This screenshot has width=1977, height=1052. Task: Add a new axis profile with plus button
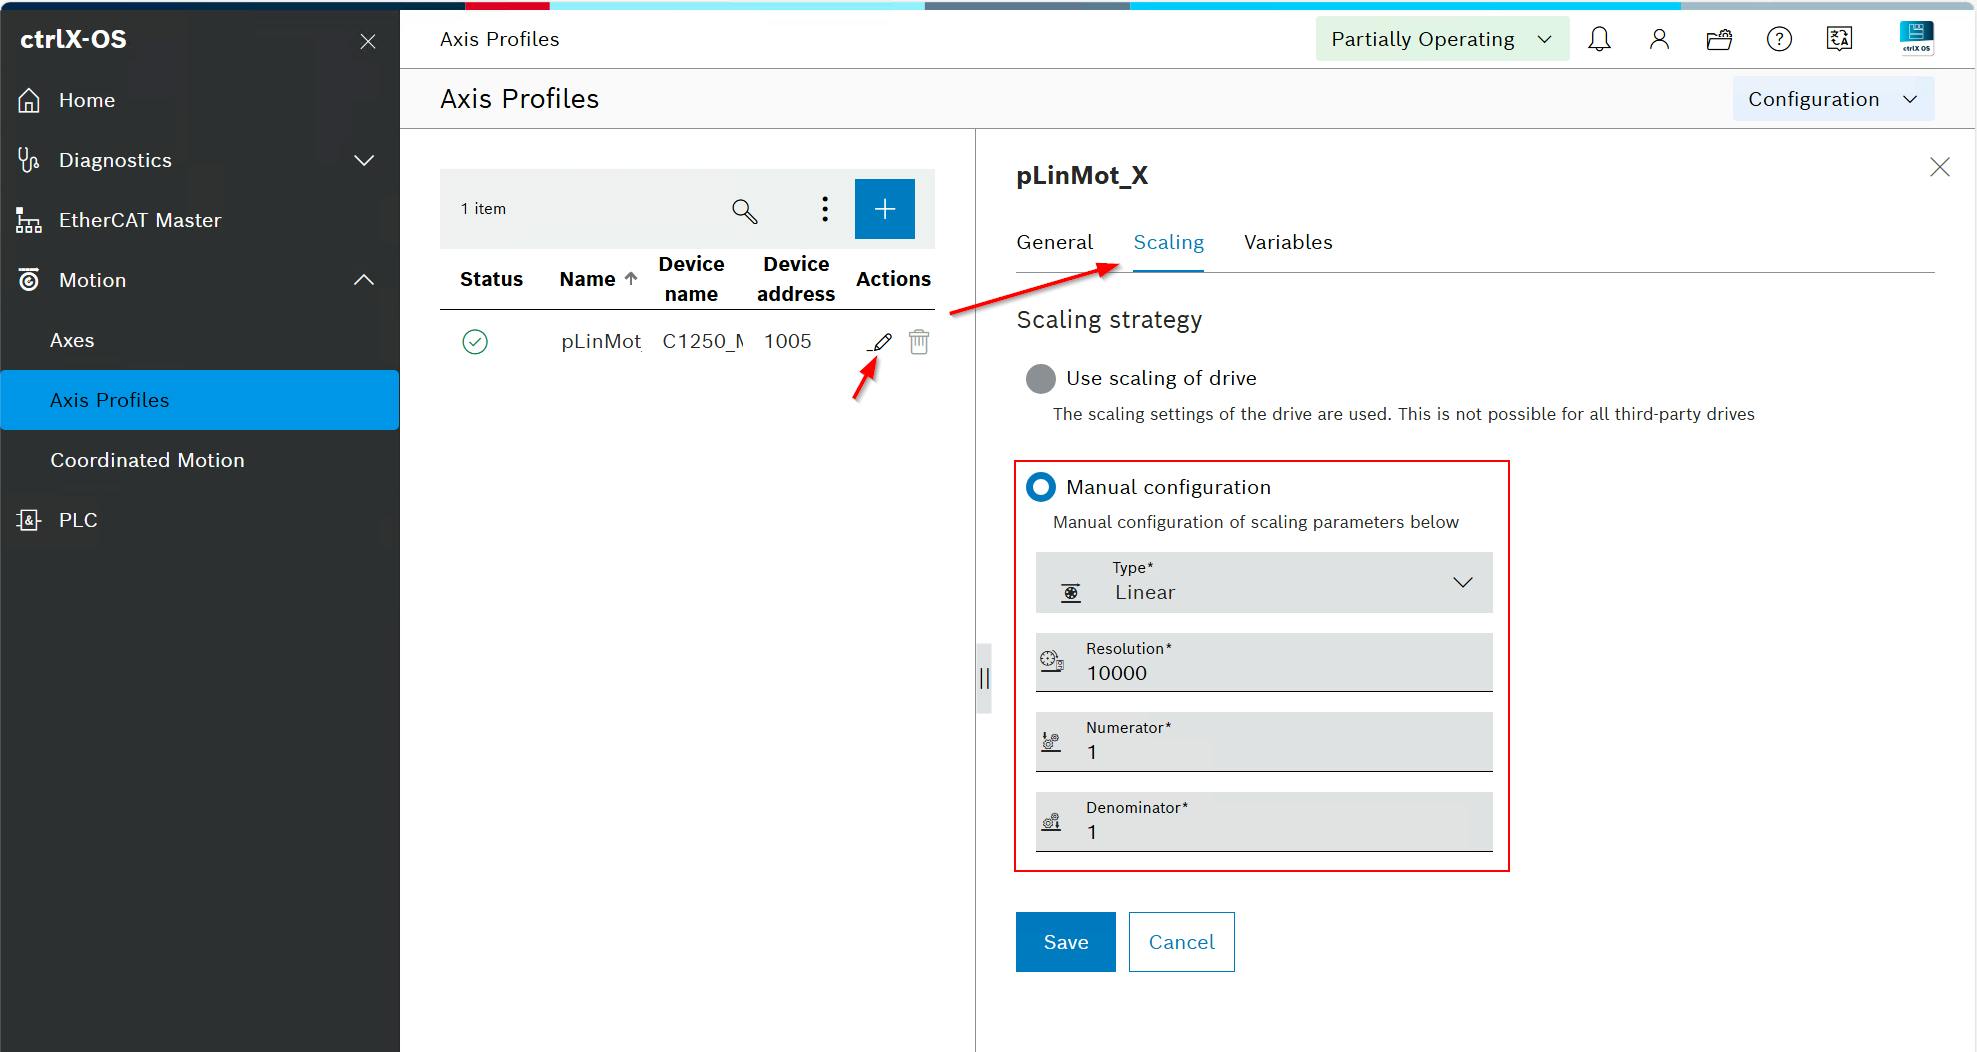click(884, 209)
